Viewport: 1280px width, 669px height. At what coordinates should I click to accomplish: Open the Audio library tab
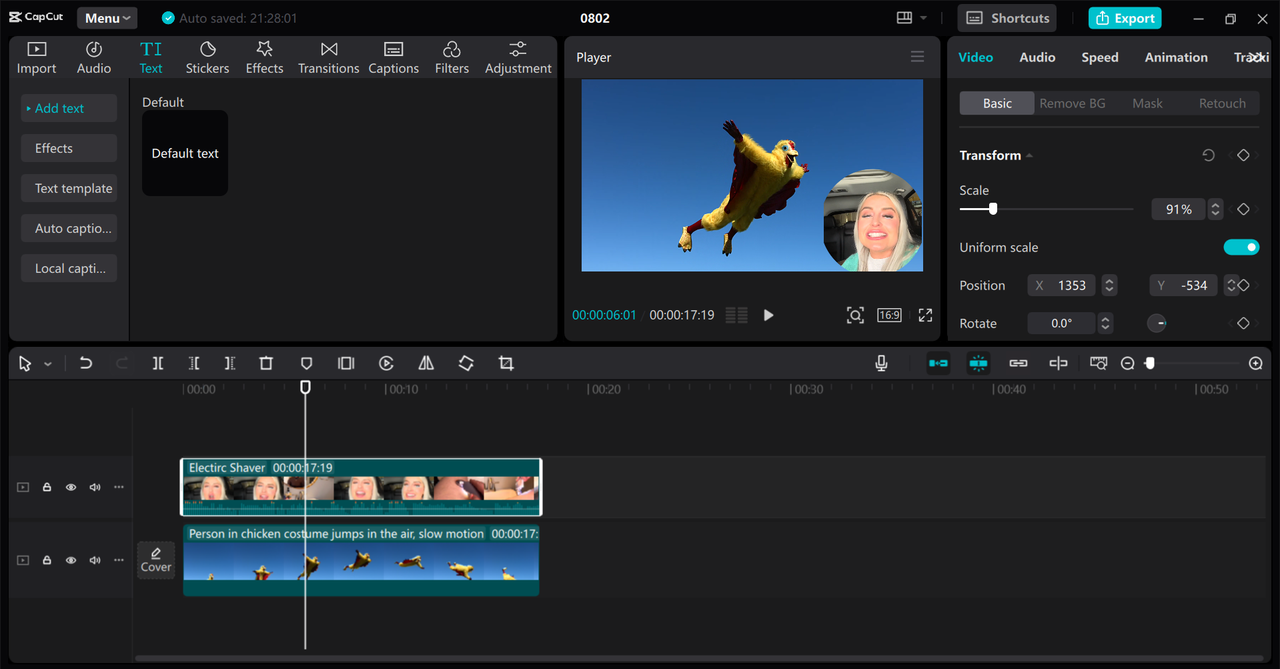[94, 58]
